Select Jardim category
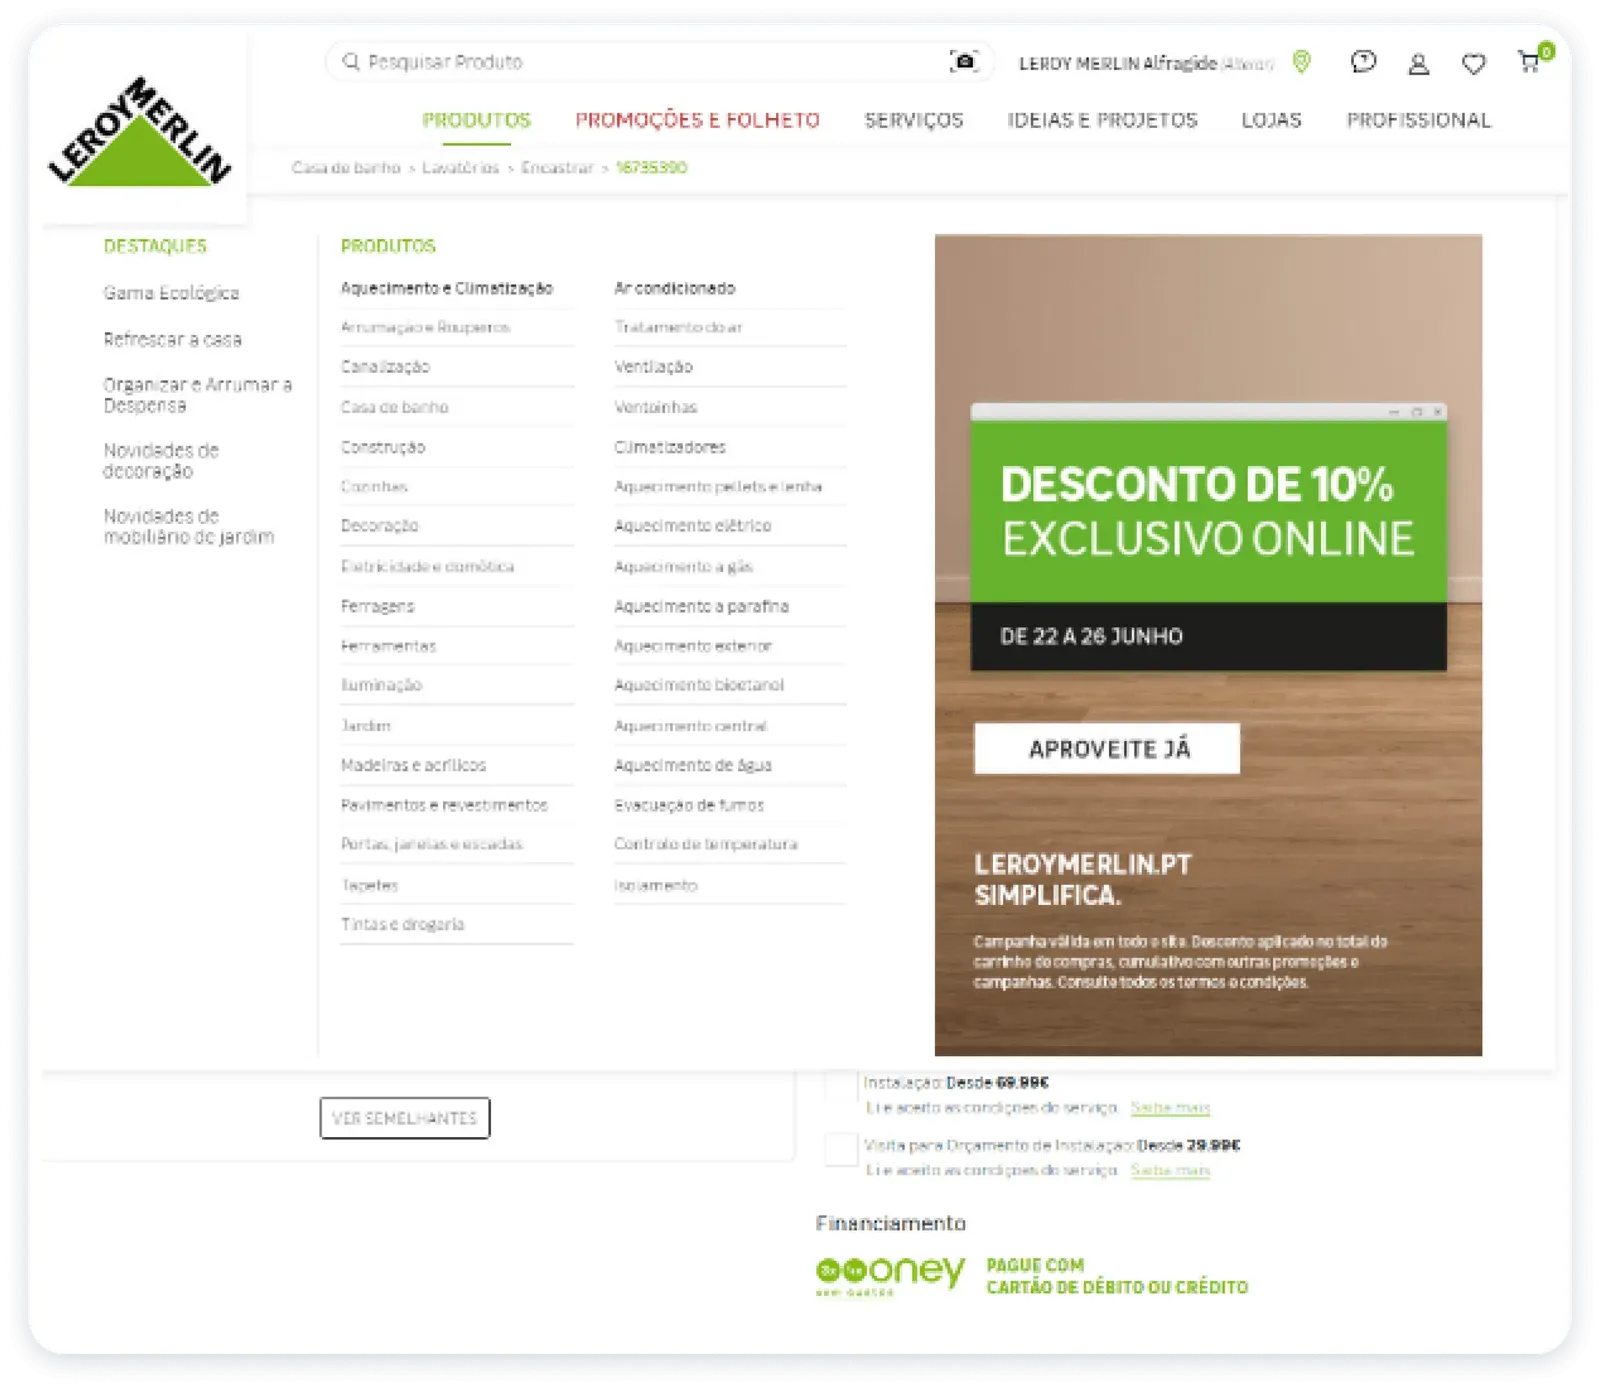This screenshot has width=1600, height=1388. [x=365, y=725]
